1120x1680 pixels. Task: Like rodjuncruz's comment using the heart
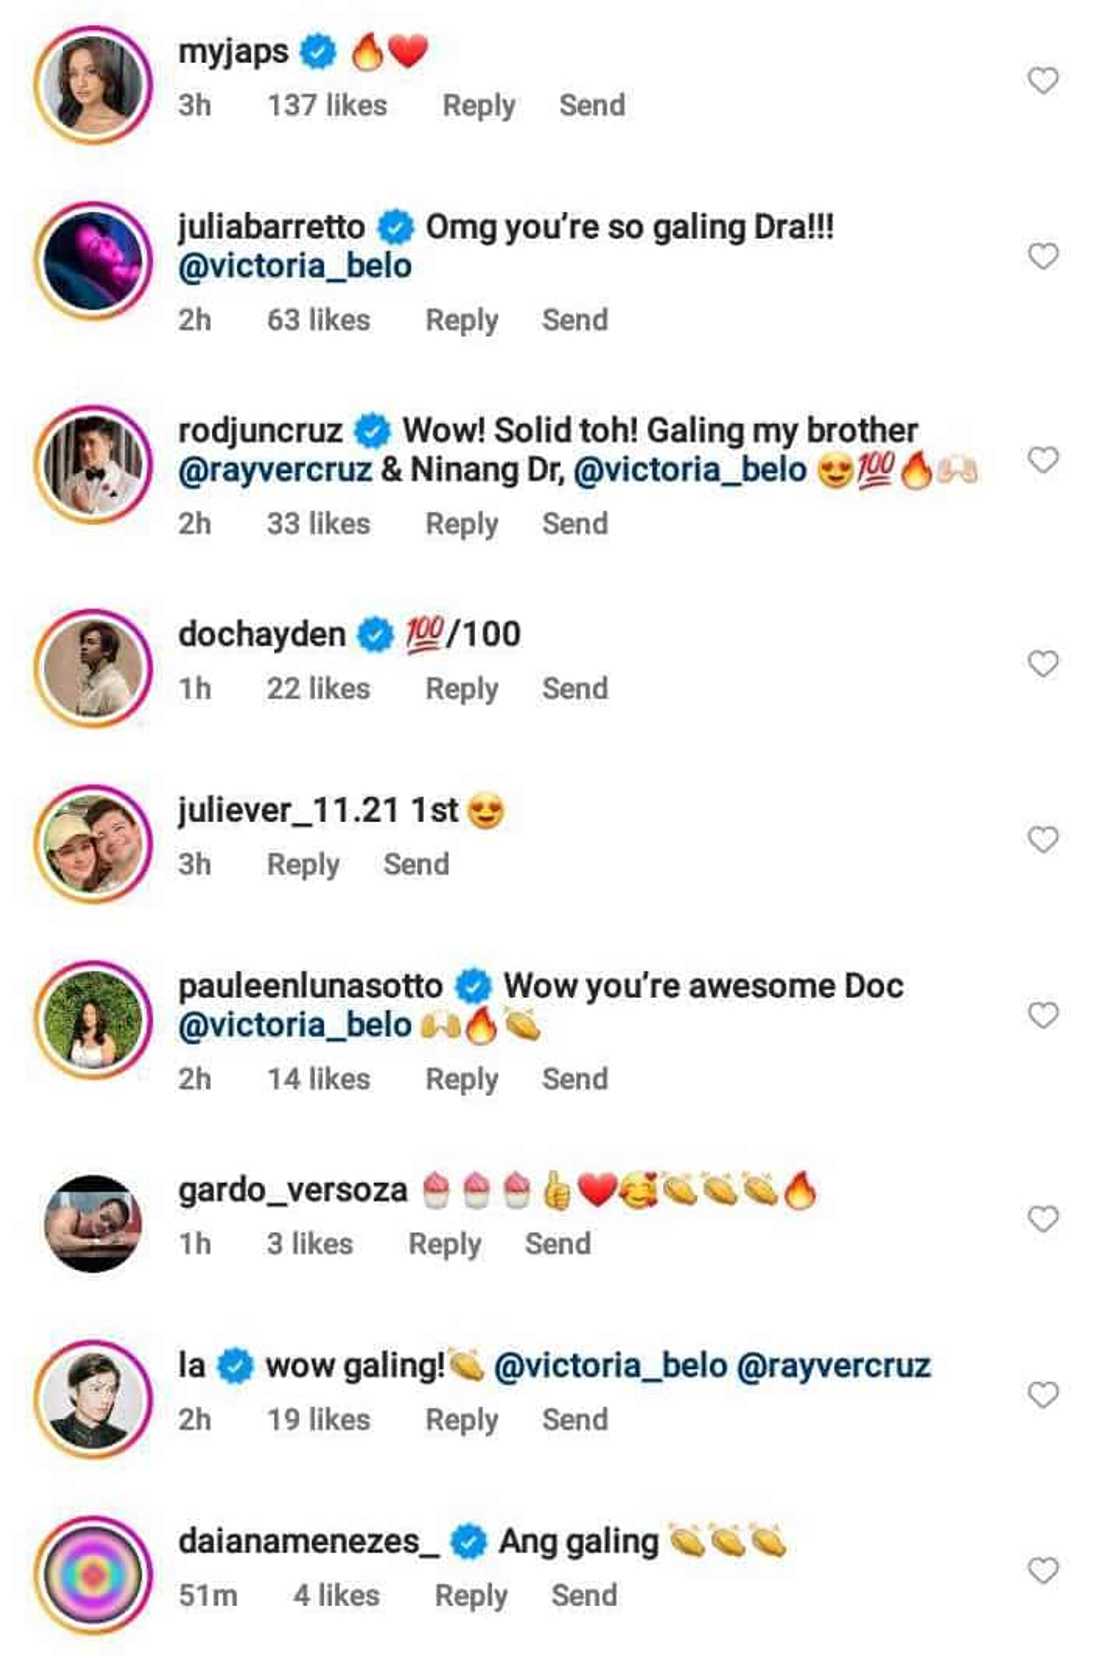coord(1043,461)
